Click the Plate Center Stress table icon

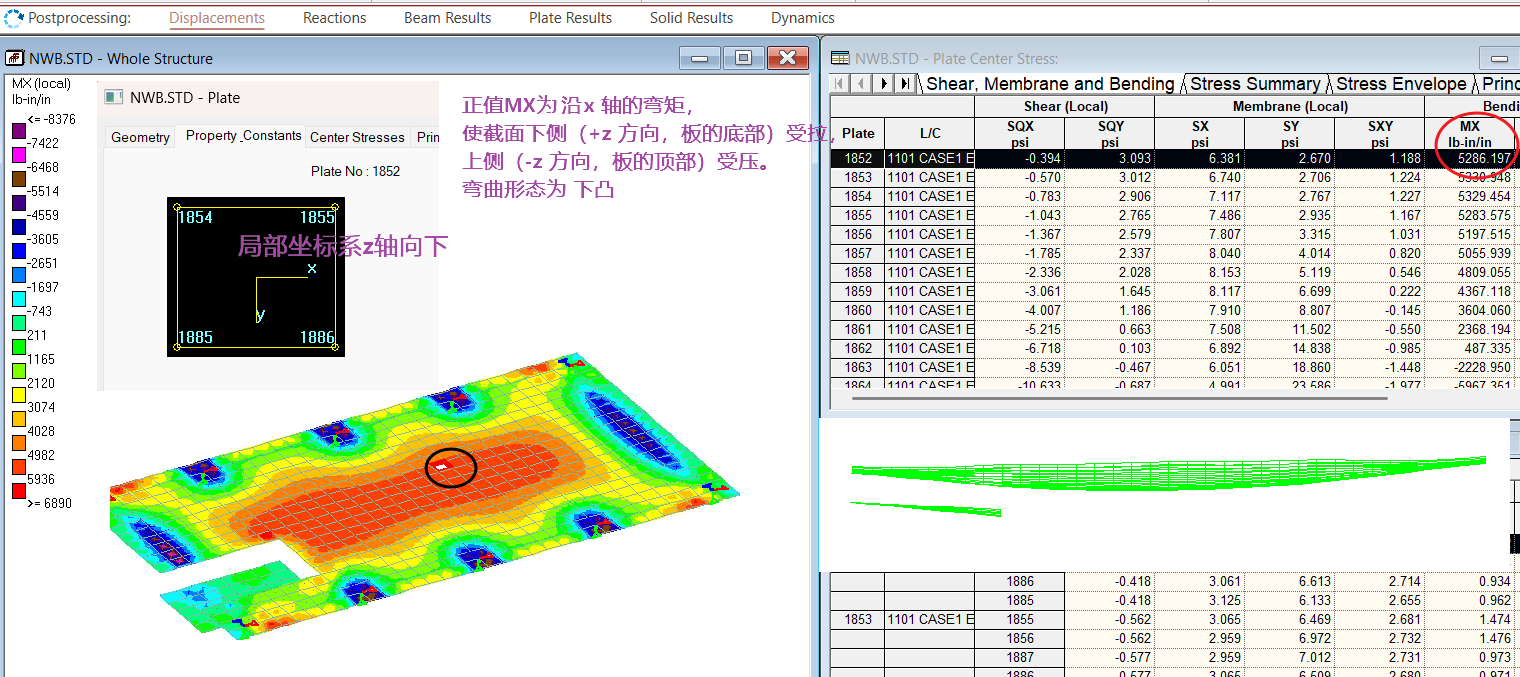pyautogui.click(x=840, y=59)
